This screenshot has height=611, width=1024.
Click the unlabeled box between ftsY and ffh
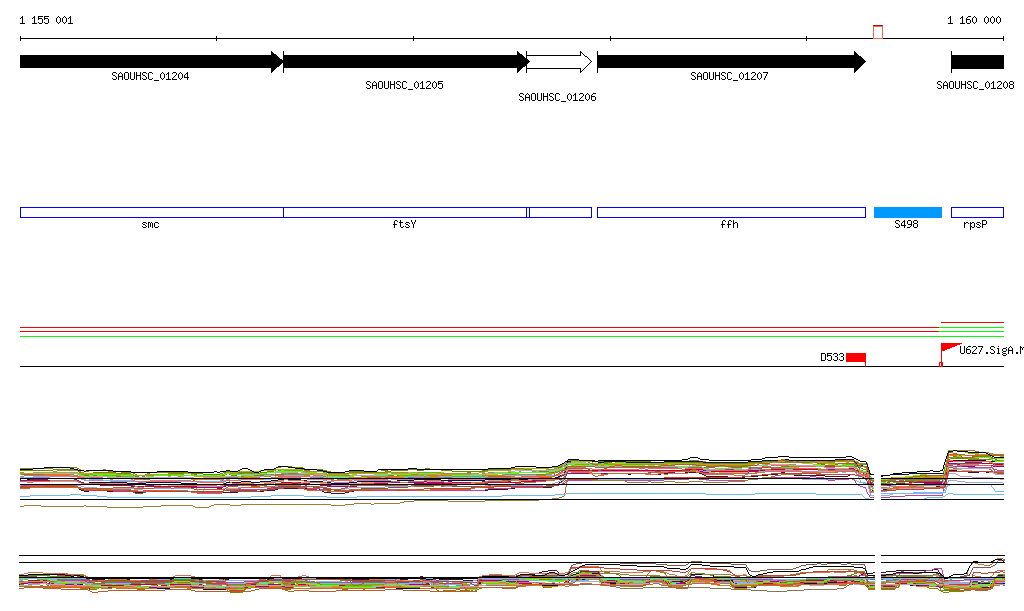(x=559, y=212)
